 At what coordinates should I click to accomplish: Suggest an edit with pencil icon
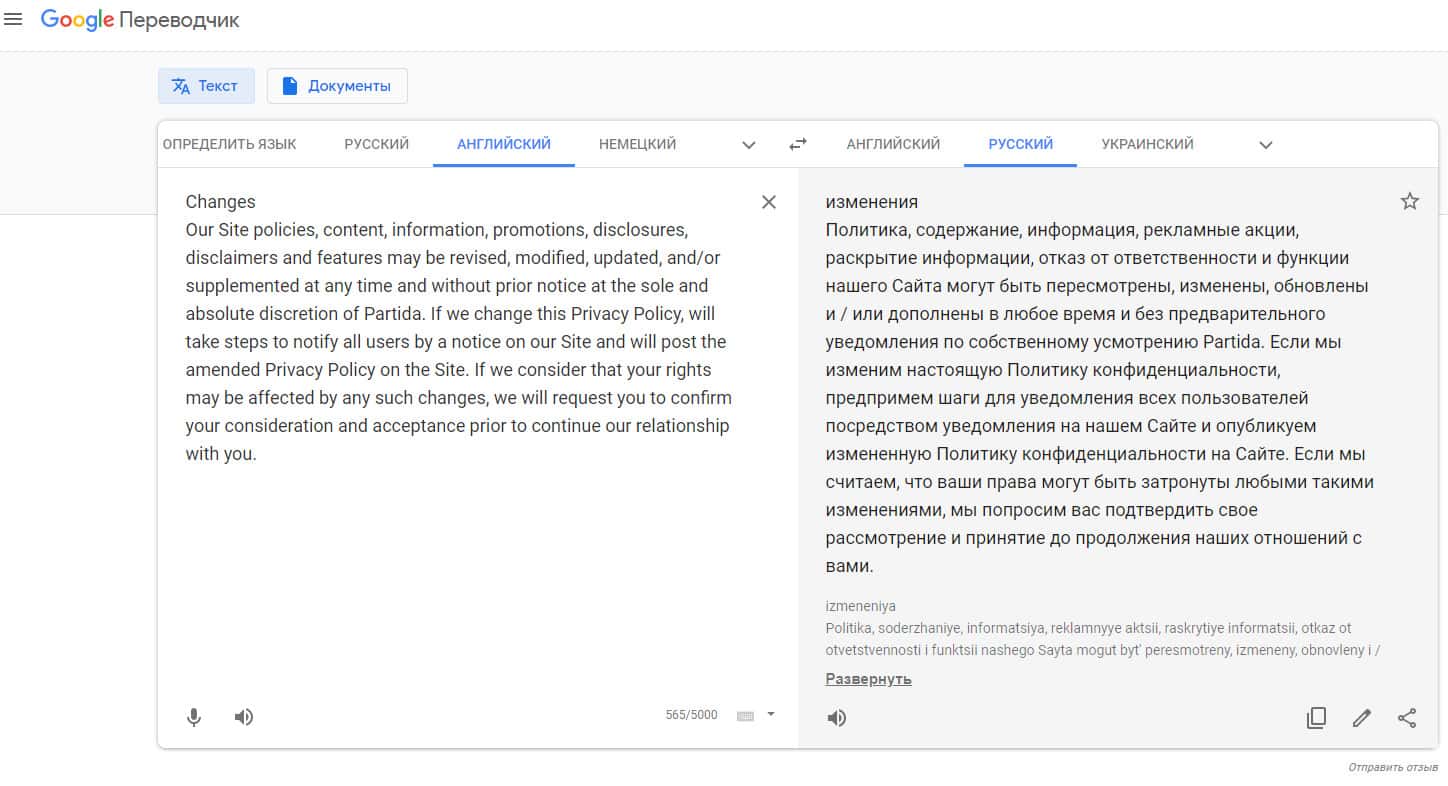point(1361,718)
